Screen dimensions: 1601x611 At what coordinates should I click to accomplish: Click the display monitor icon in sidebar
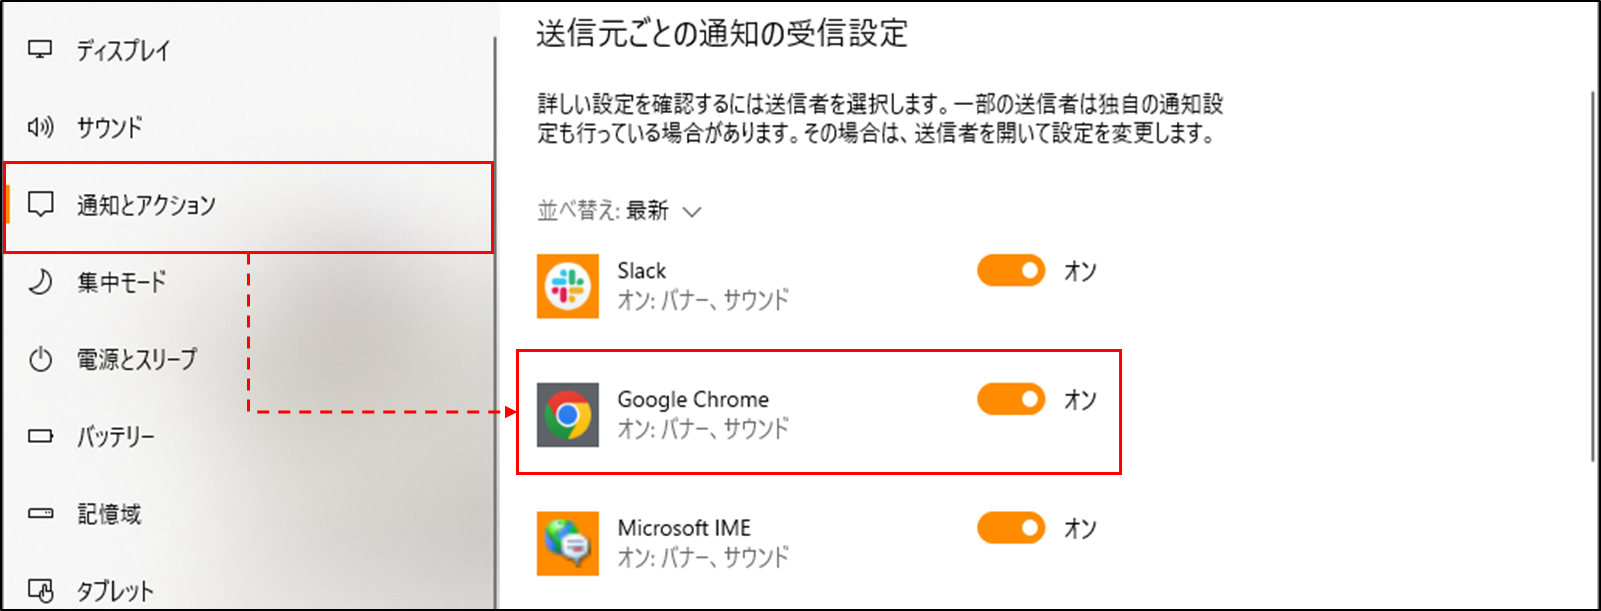(x=40, y=50)
